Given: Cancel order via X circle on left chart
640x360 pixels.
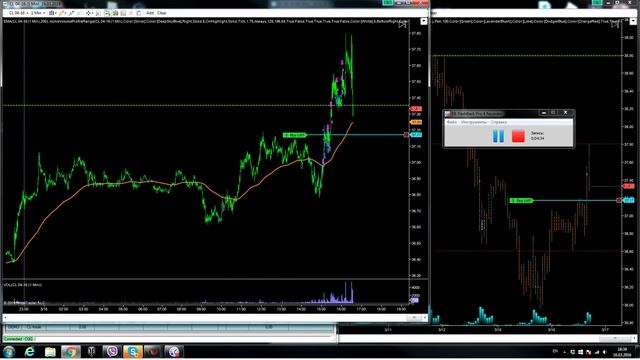Looking at the screenshot, I should pyautogui.click(x=406, y=135).
